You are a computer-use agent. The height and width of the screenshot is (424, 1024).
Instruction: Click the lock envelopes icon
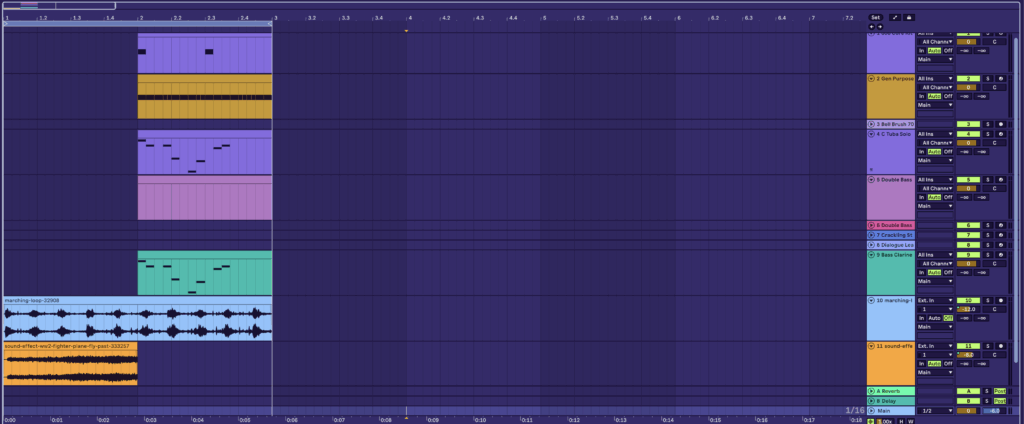[x=909, y=17]
